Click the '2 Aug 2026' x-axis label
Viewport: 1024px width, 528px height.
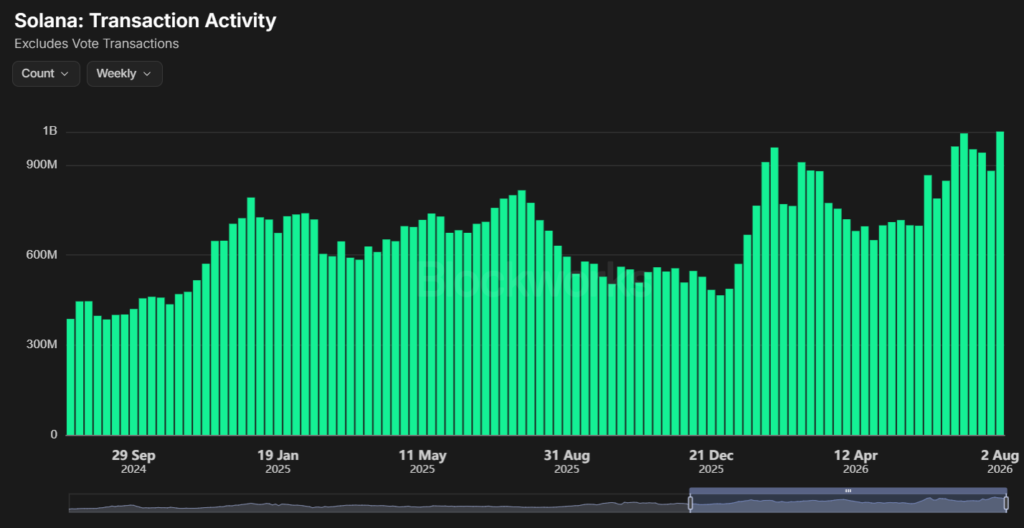(x=999, y=462)
